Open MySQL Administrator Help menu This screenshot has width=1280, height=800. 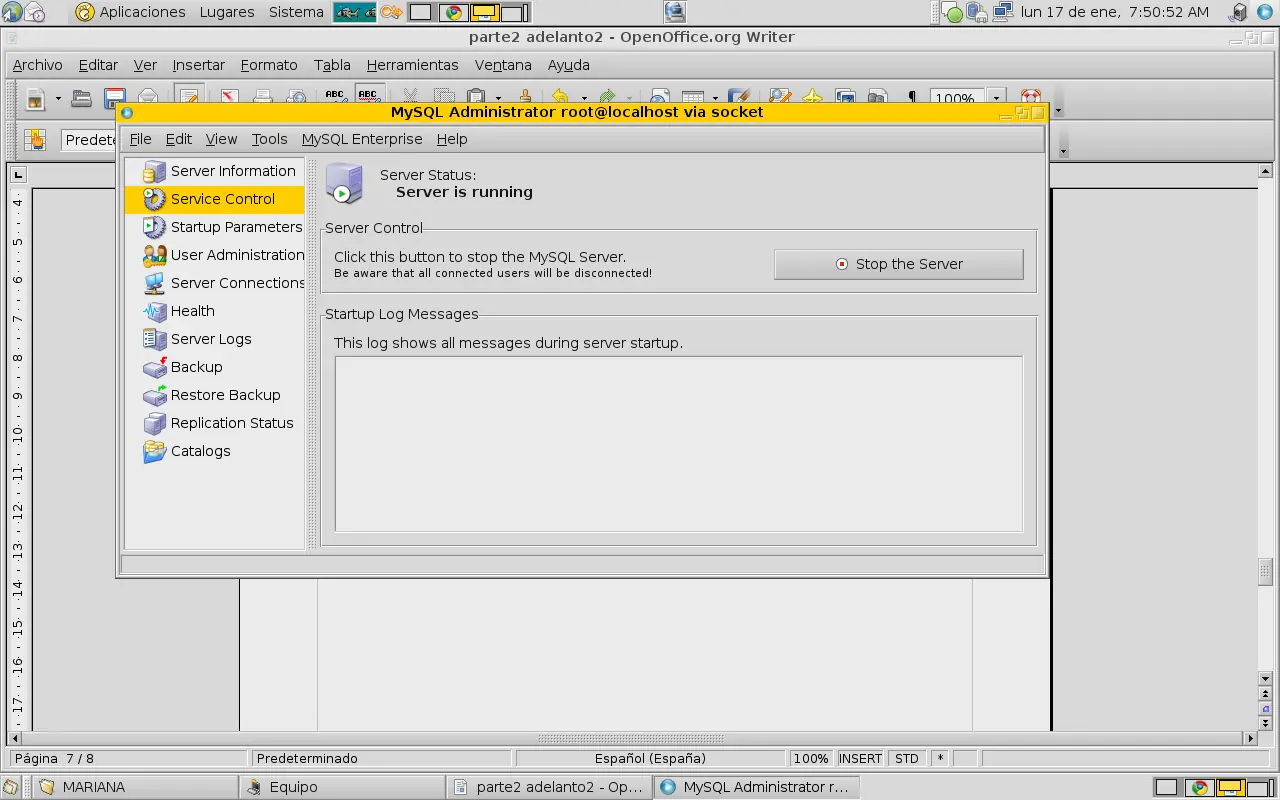[x=452, y=139]
